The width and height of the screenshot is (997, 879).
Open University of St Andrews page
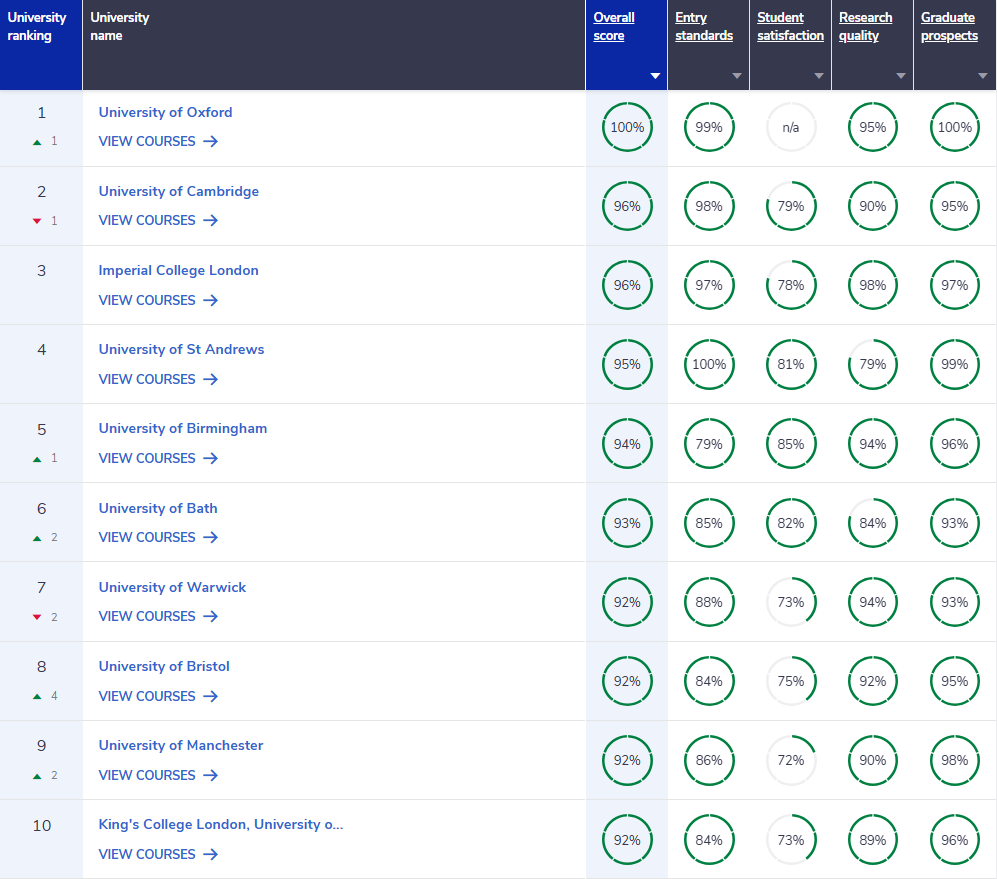point(181,349)
